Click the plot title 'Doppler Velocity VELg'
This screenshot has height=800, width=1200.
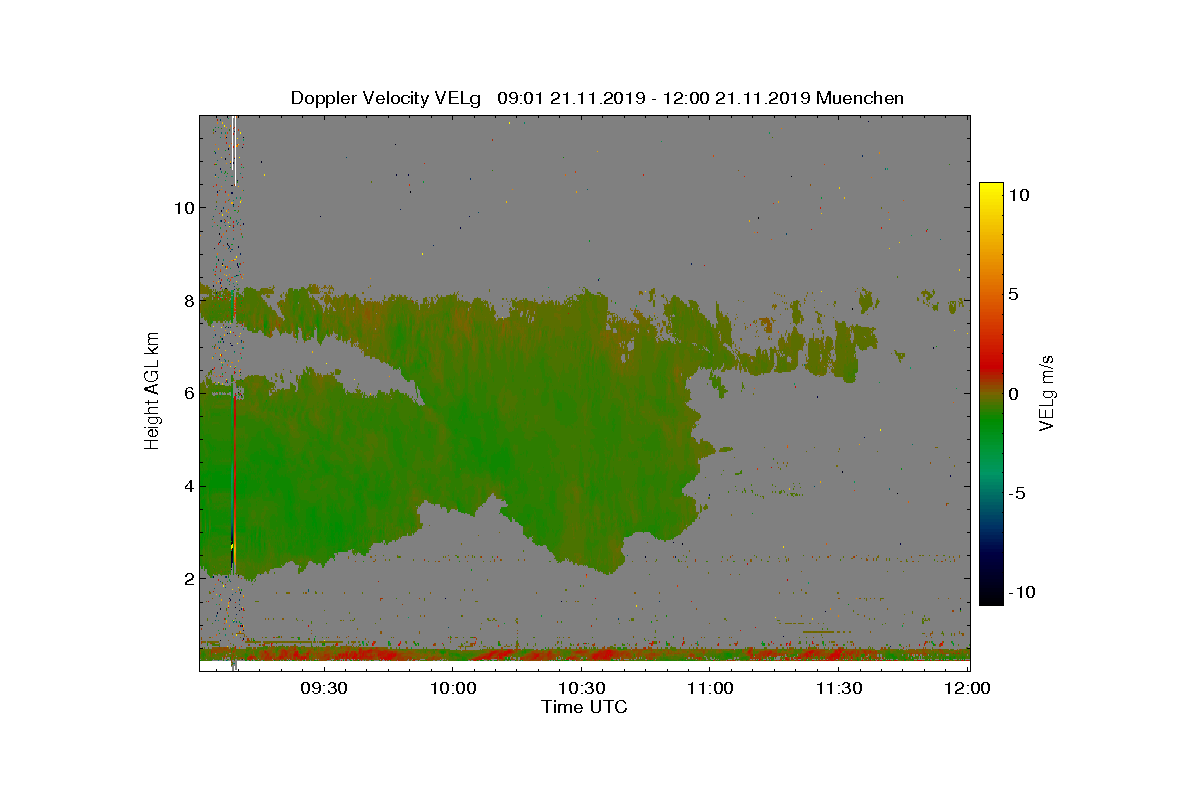click(386, 98)
